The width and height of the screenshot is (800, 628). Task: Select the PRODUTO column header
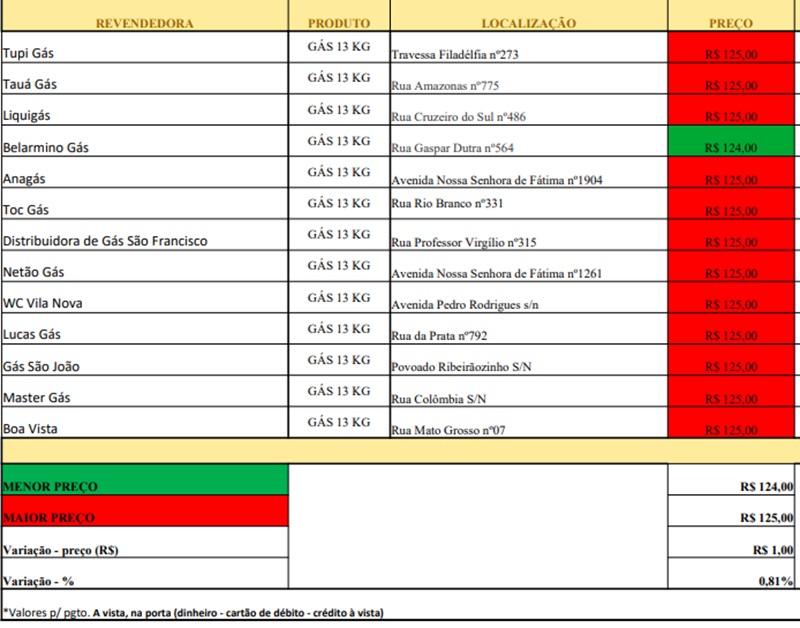pos(338,22)
